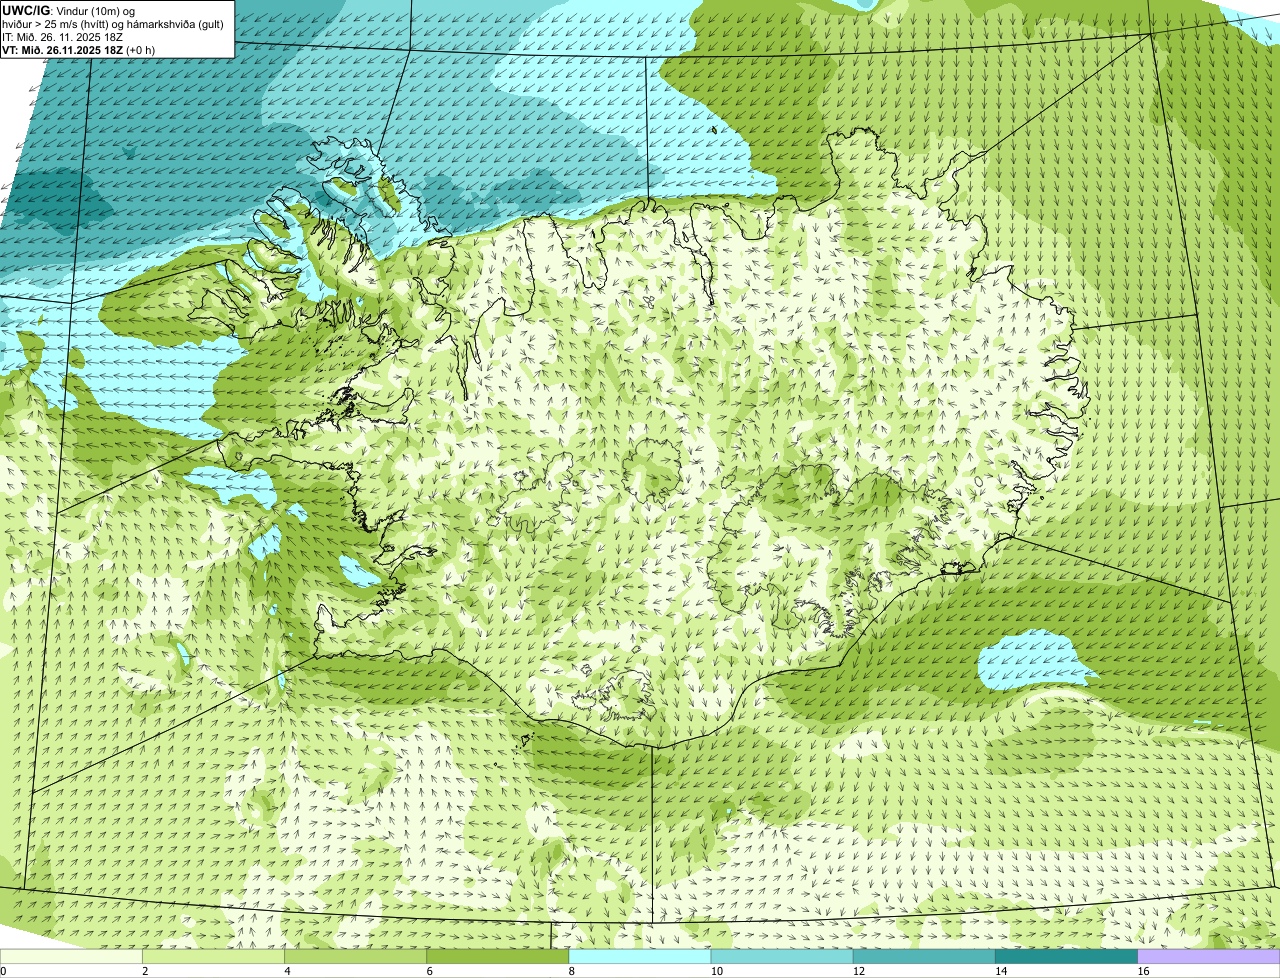This screenshot has height=978, width=1280.
Task: Click the 4–6 green legend swatch
Action: click(356, 956)
